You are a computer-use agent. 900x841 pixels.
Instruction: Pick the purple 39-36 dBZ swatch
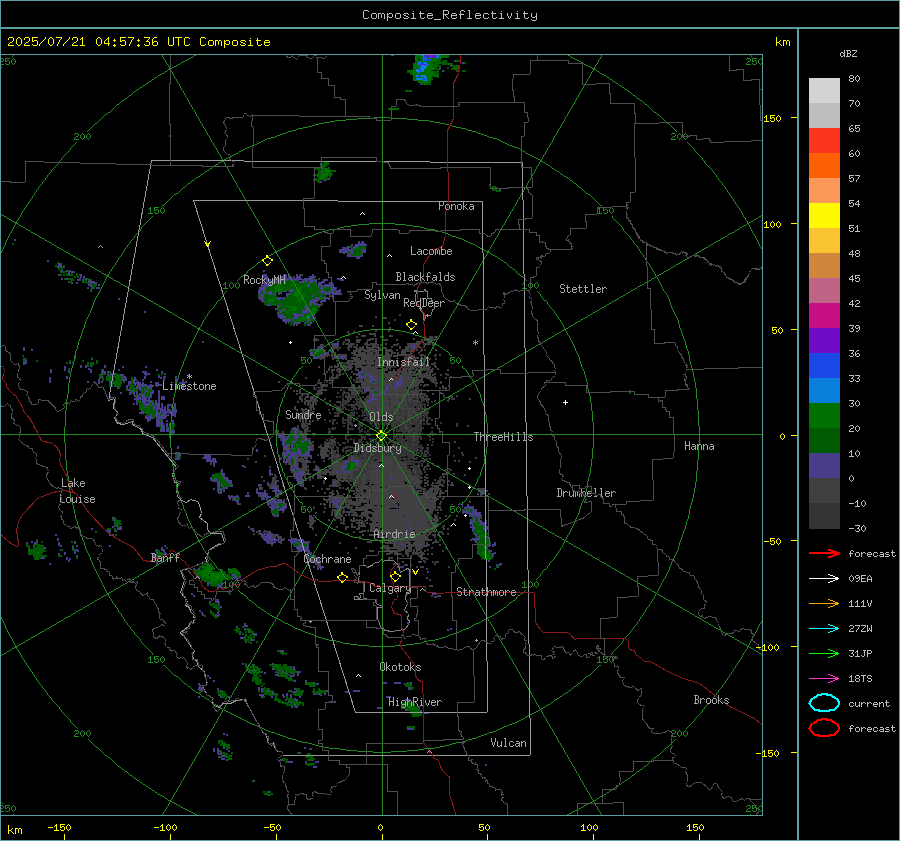pos(824,340)
